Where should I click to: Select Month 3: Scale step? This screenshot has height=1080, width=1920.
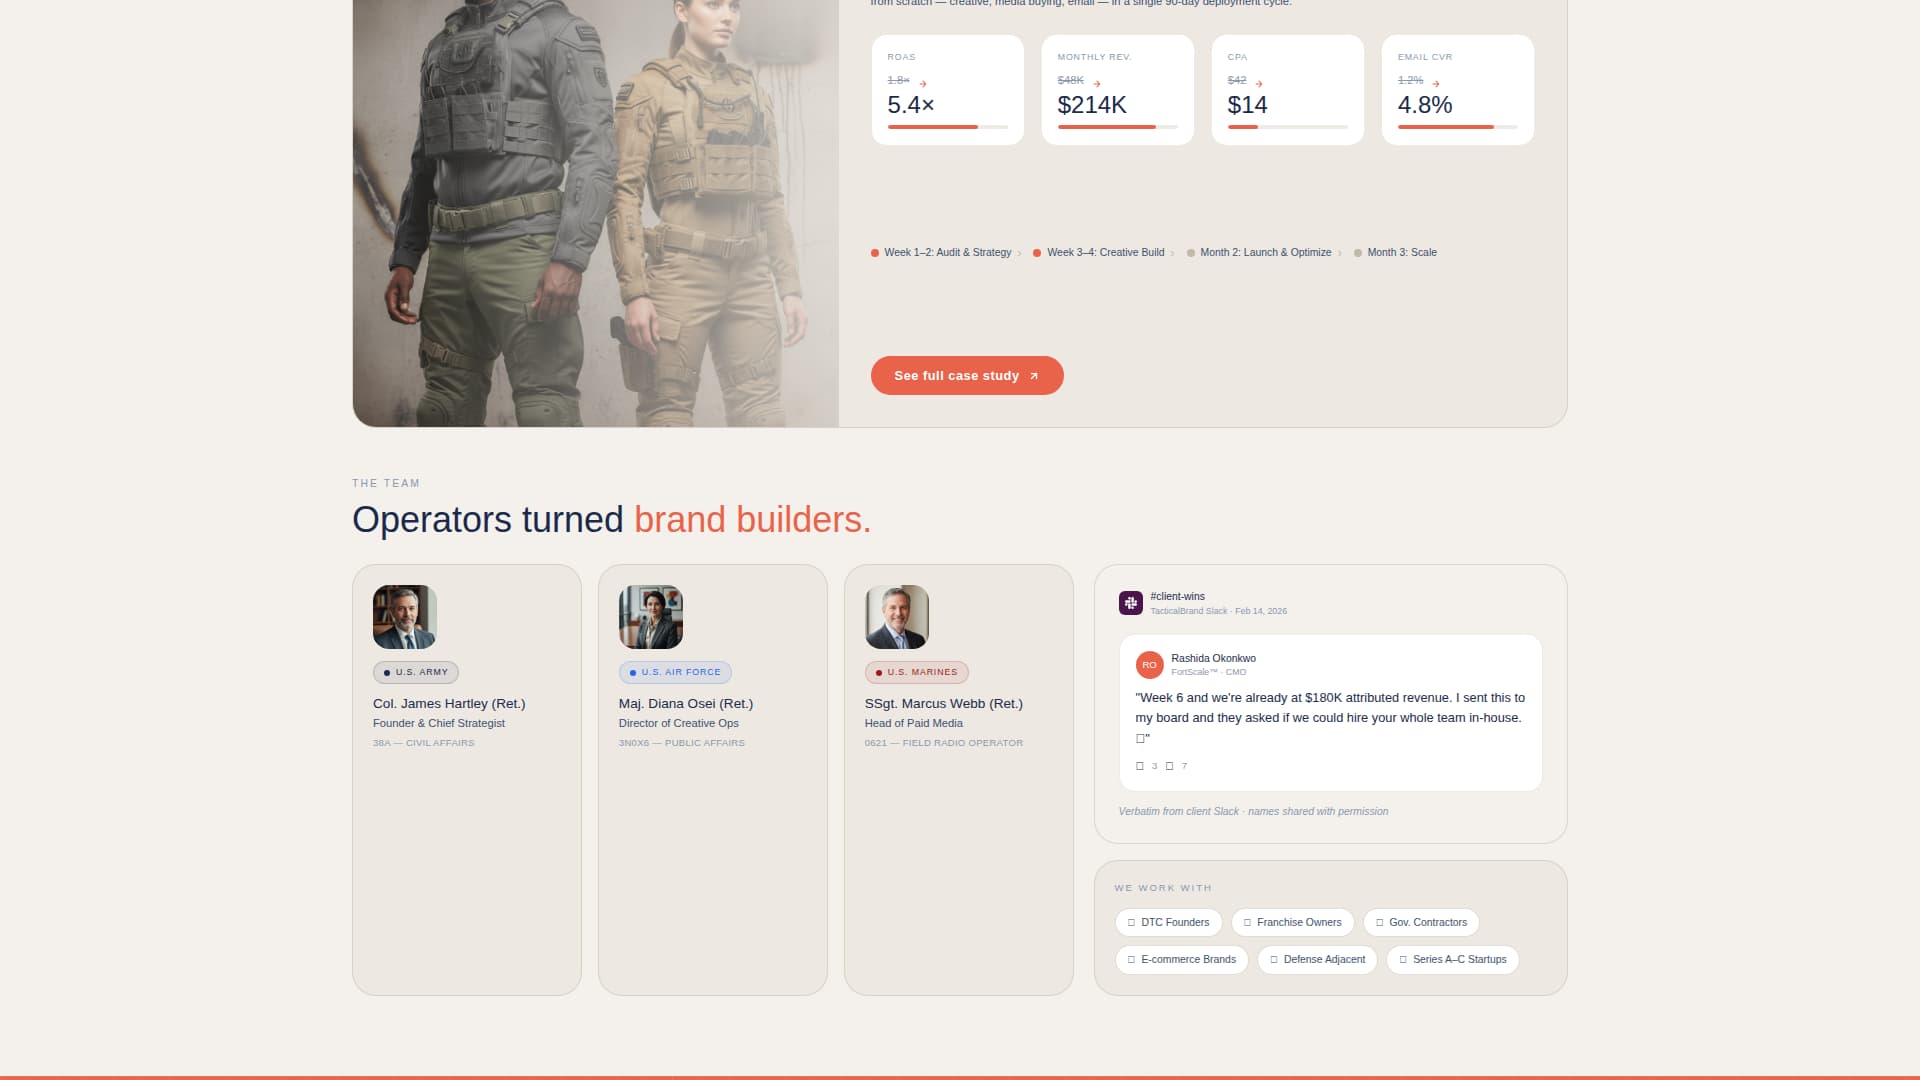[1395, 253]
